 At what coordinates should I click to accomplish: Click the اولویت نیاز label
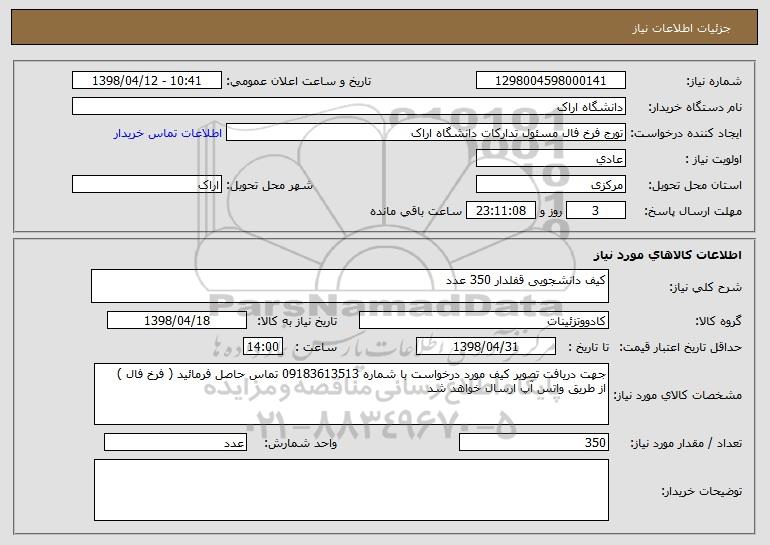tap(714, 160)
